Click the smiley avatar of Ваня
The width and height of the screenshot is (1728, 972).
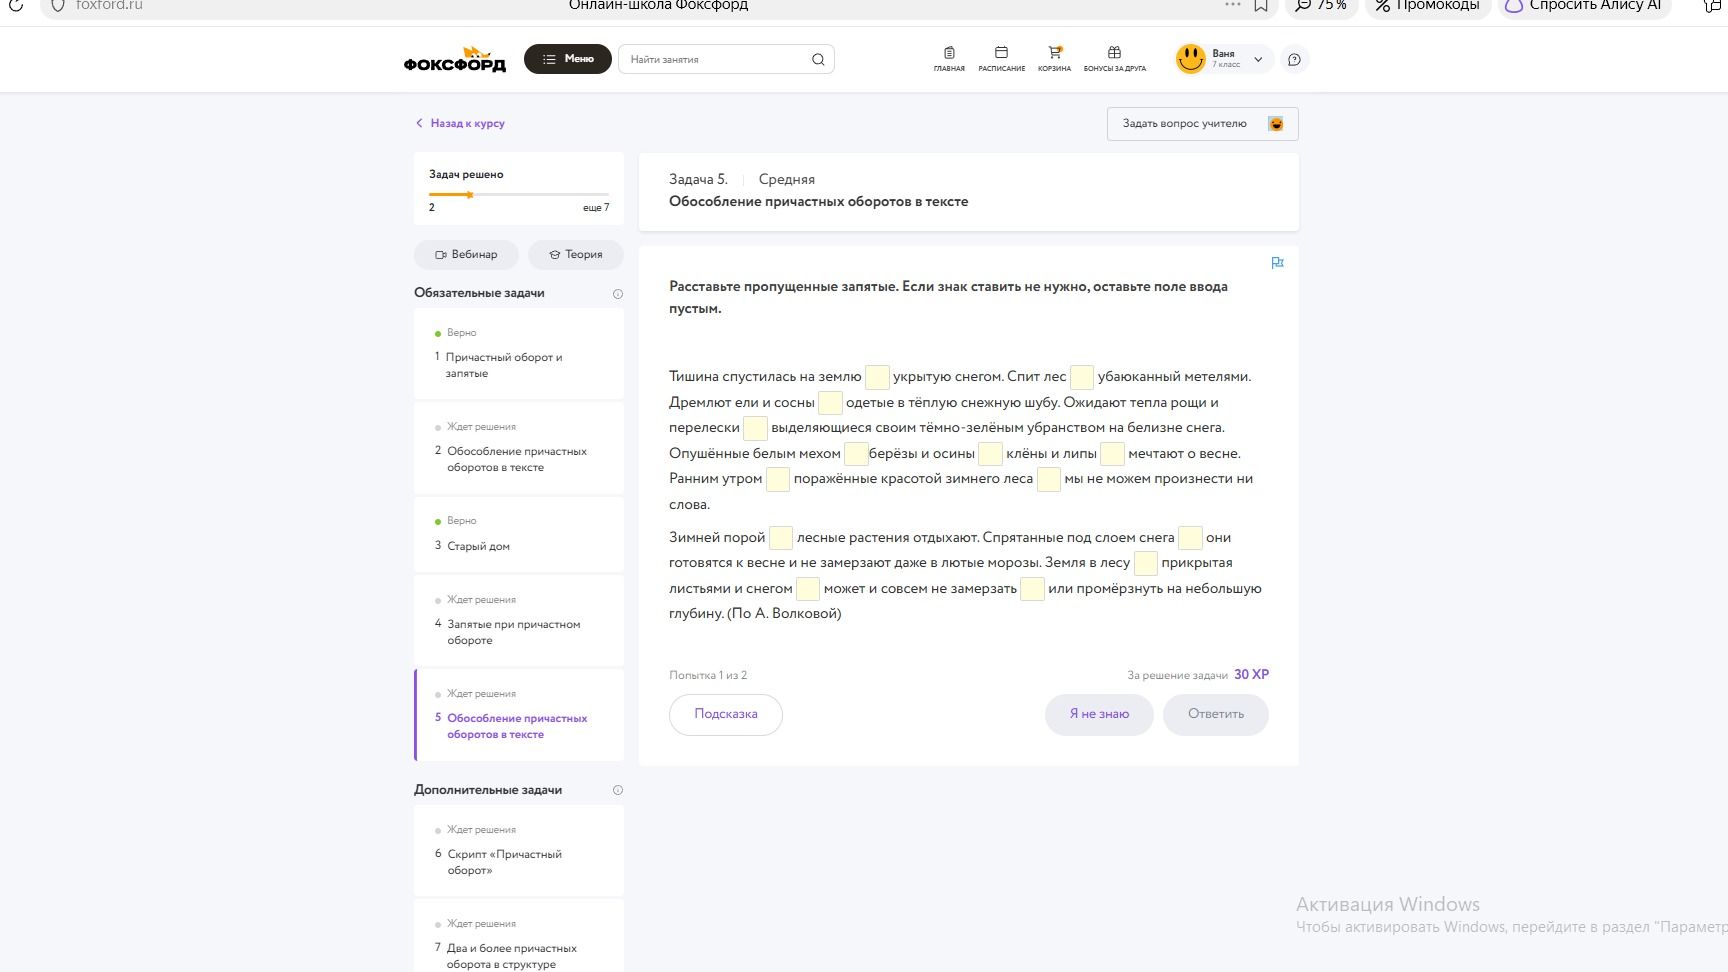(1190, 59)
